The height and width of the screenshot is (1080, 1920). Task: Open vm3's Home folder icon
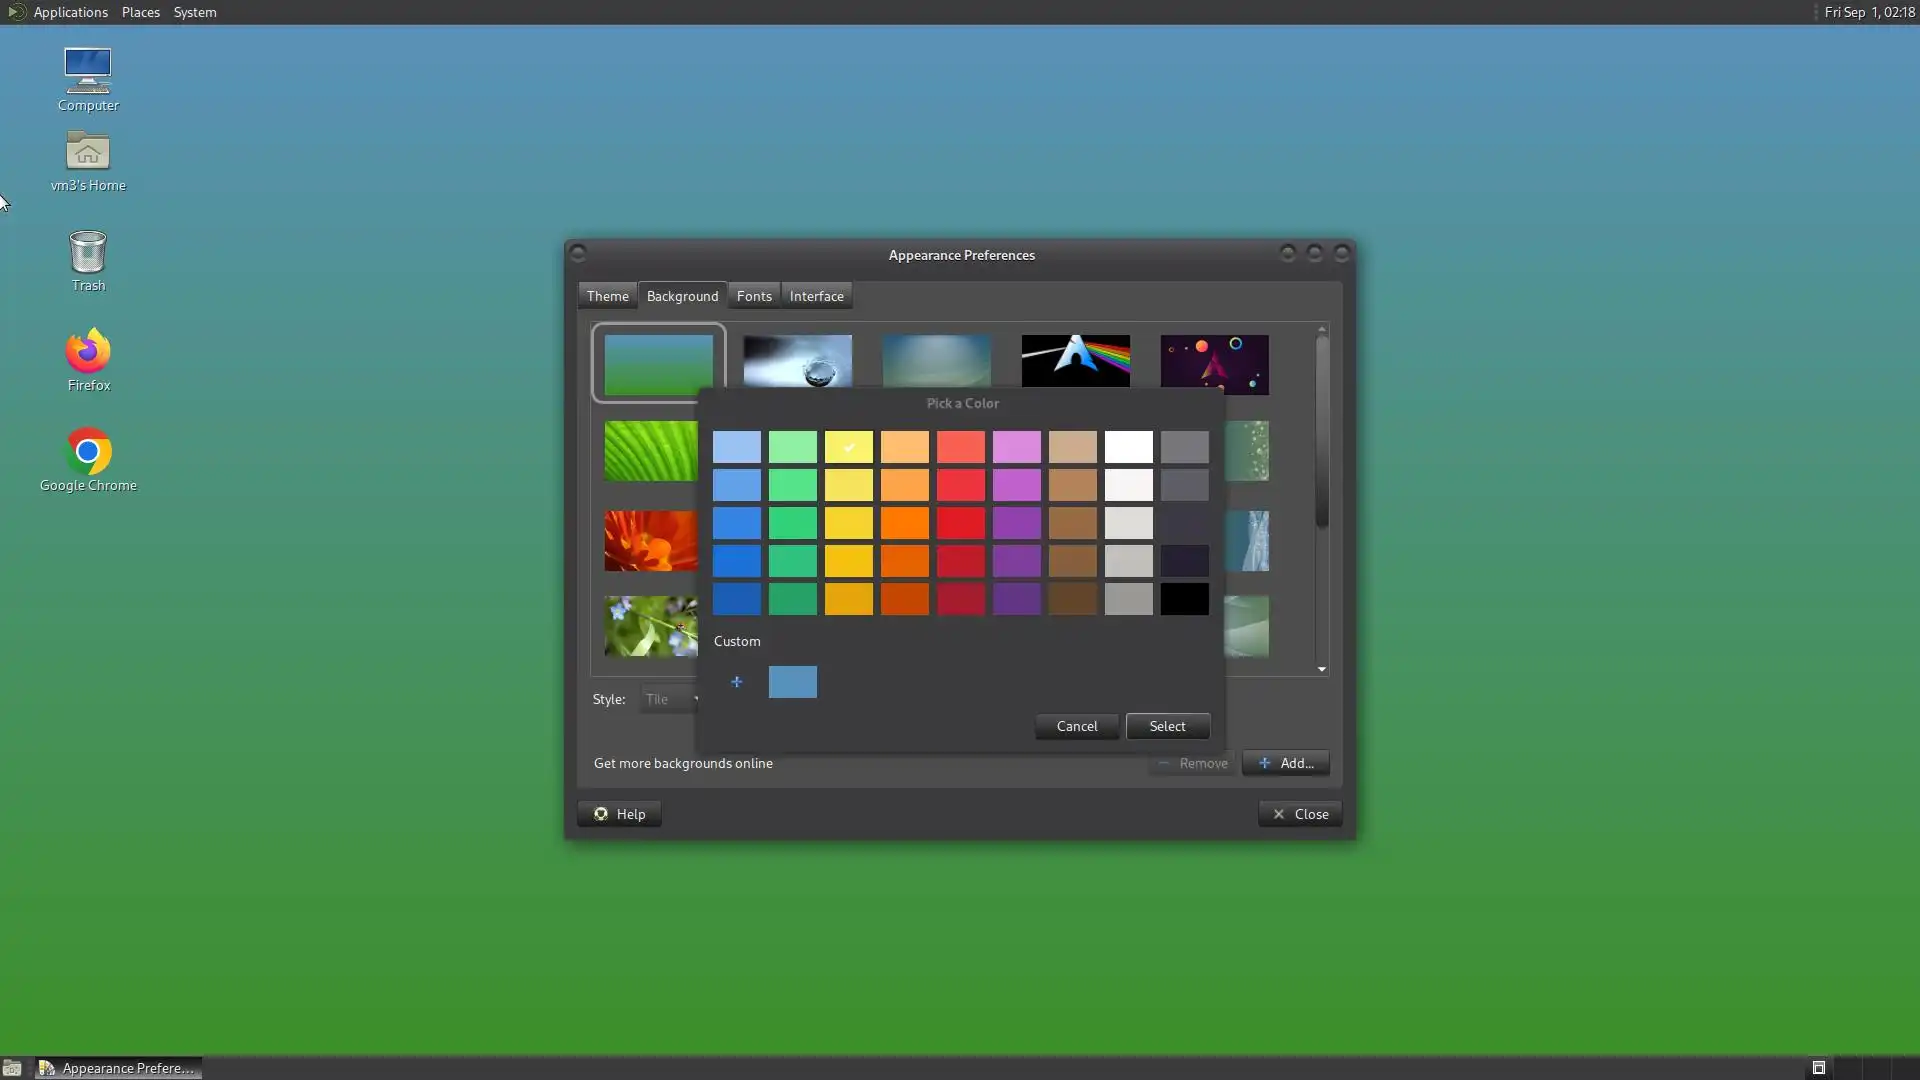click(88, 153)
